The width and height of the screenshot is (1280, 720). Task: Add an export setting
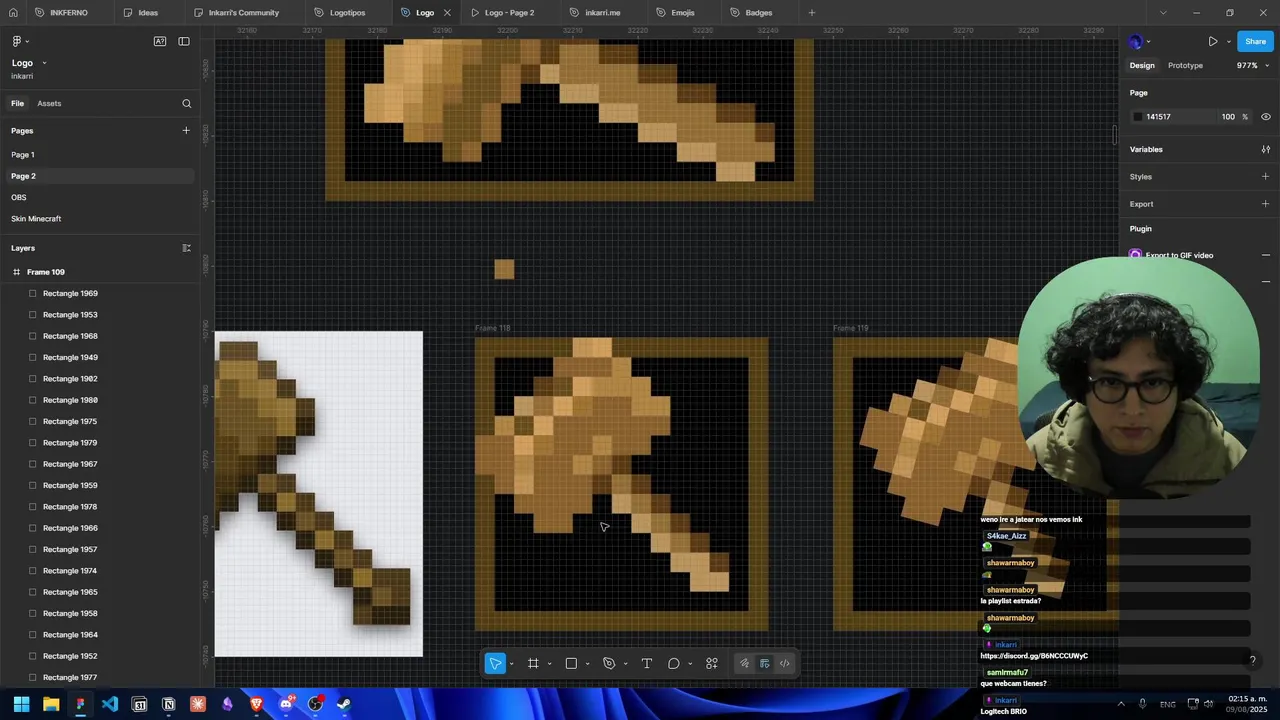pyautogui.click(x=1266, y=204)
